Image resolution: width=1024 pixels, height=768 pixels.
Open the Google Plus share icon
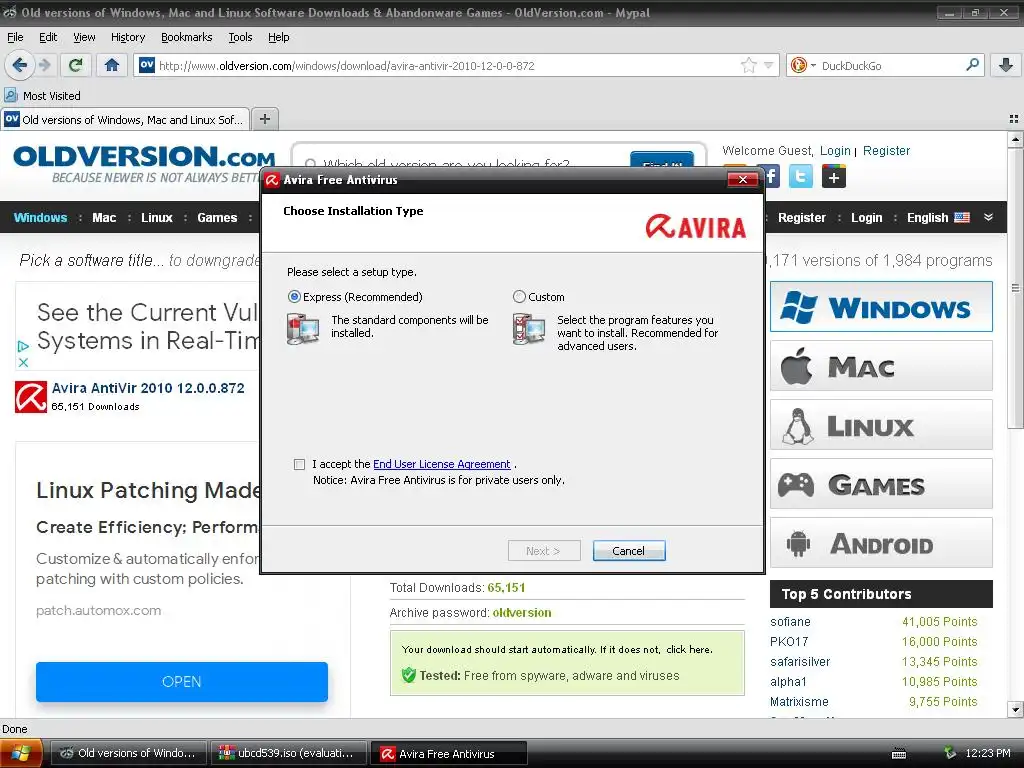point(834,176)
